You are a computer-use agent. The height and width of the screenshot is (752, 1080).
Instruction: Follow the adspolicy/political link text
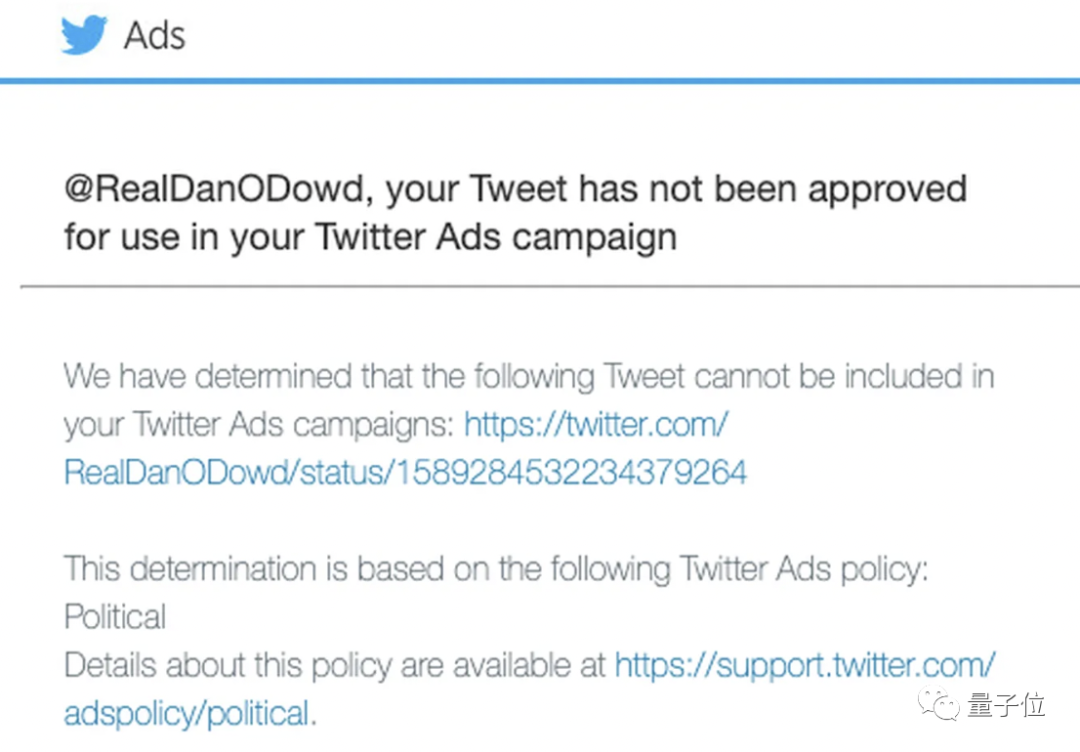click(x=187, y=713)
